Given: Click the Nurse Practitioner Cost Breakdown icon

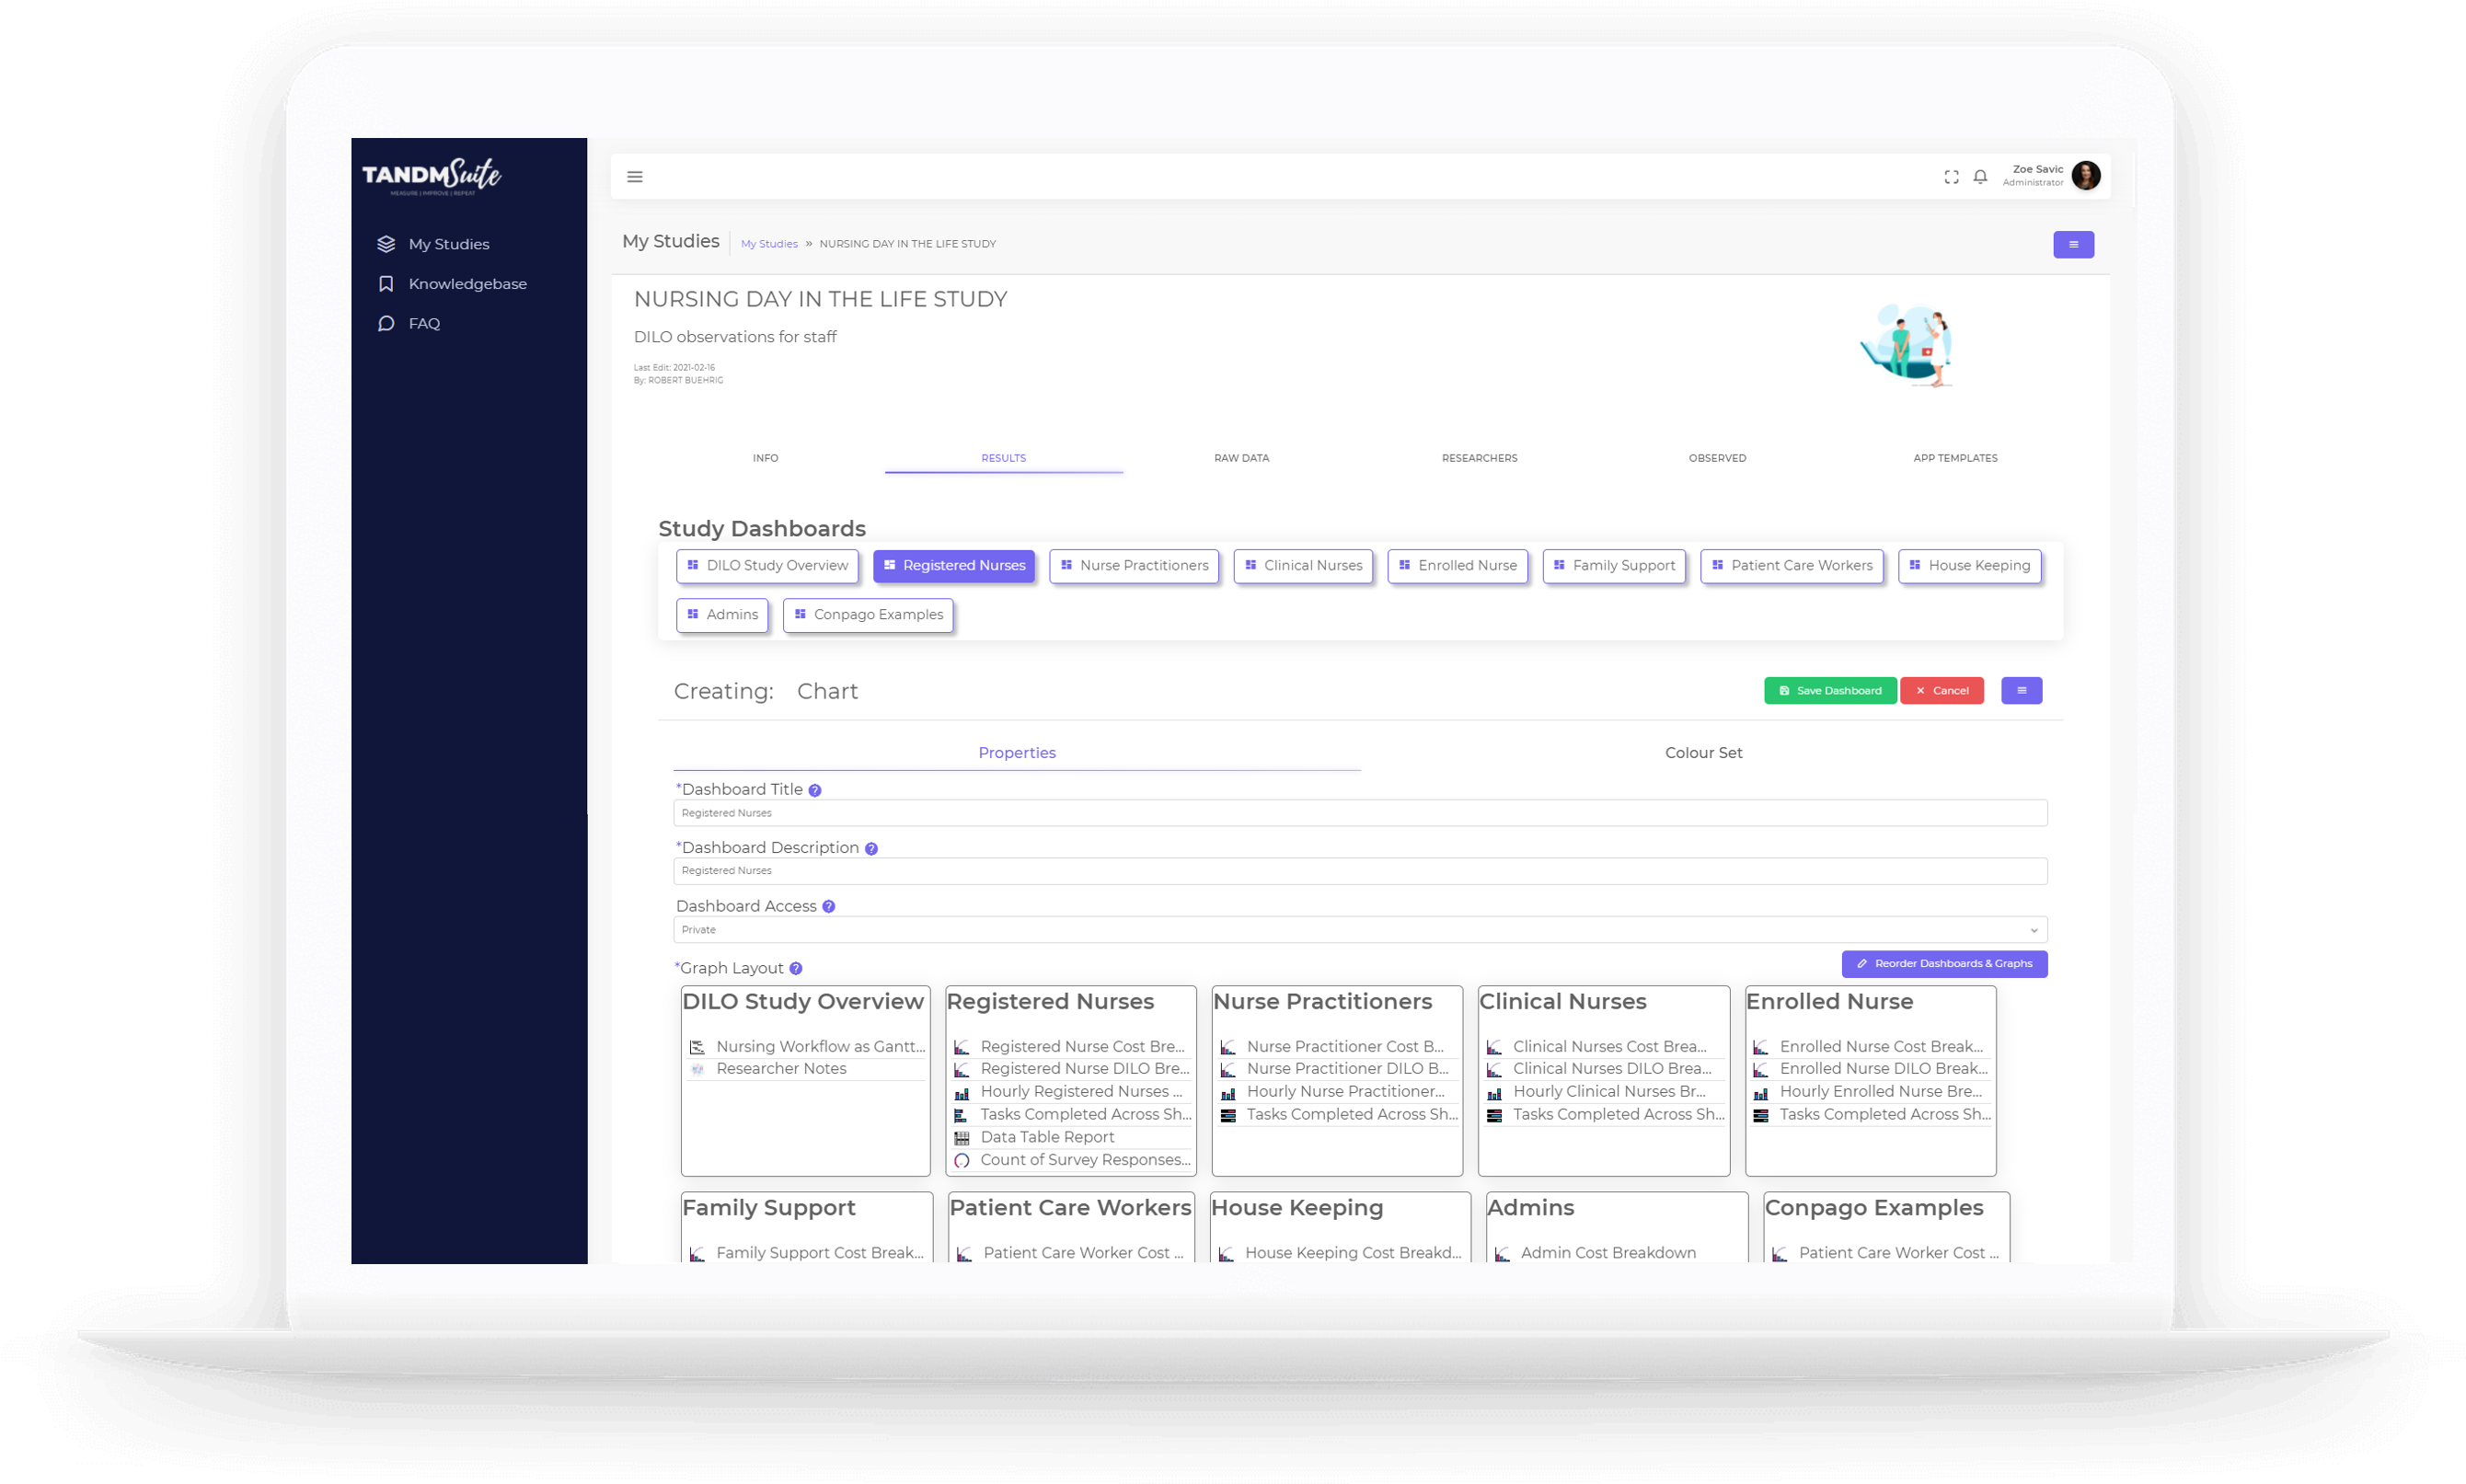Looking at the screenshot, I should pyautogui.click(x=1227, y=1047).
